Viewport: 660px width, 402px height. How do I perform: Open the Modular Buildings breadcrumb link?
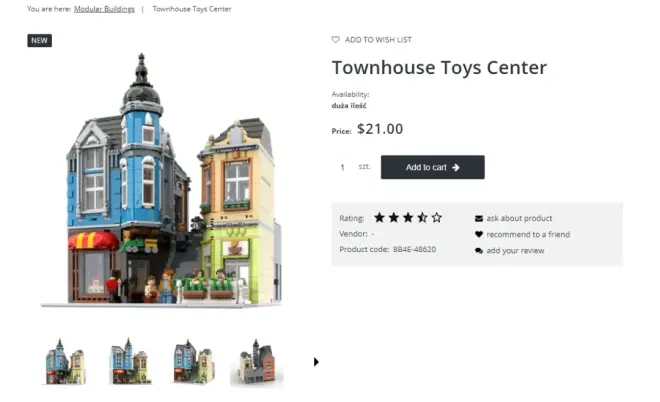click(x=104, y=9)
